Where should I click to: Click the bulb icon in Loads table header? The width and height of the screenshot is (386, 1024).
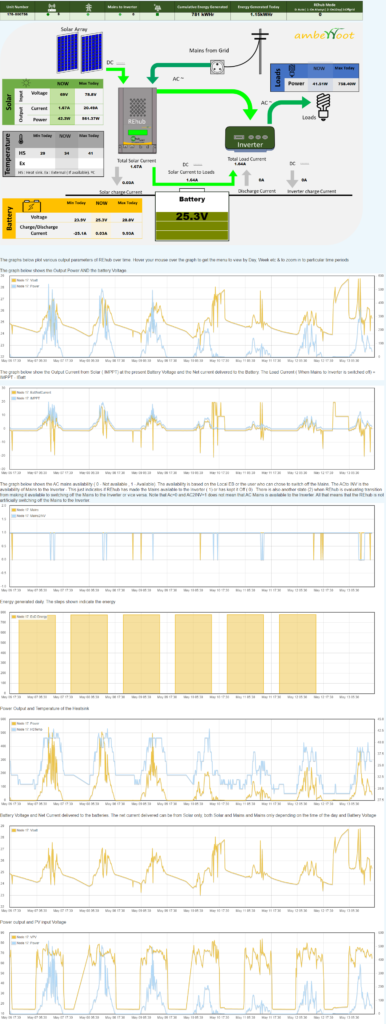coord(291,70)
